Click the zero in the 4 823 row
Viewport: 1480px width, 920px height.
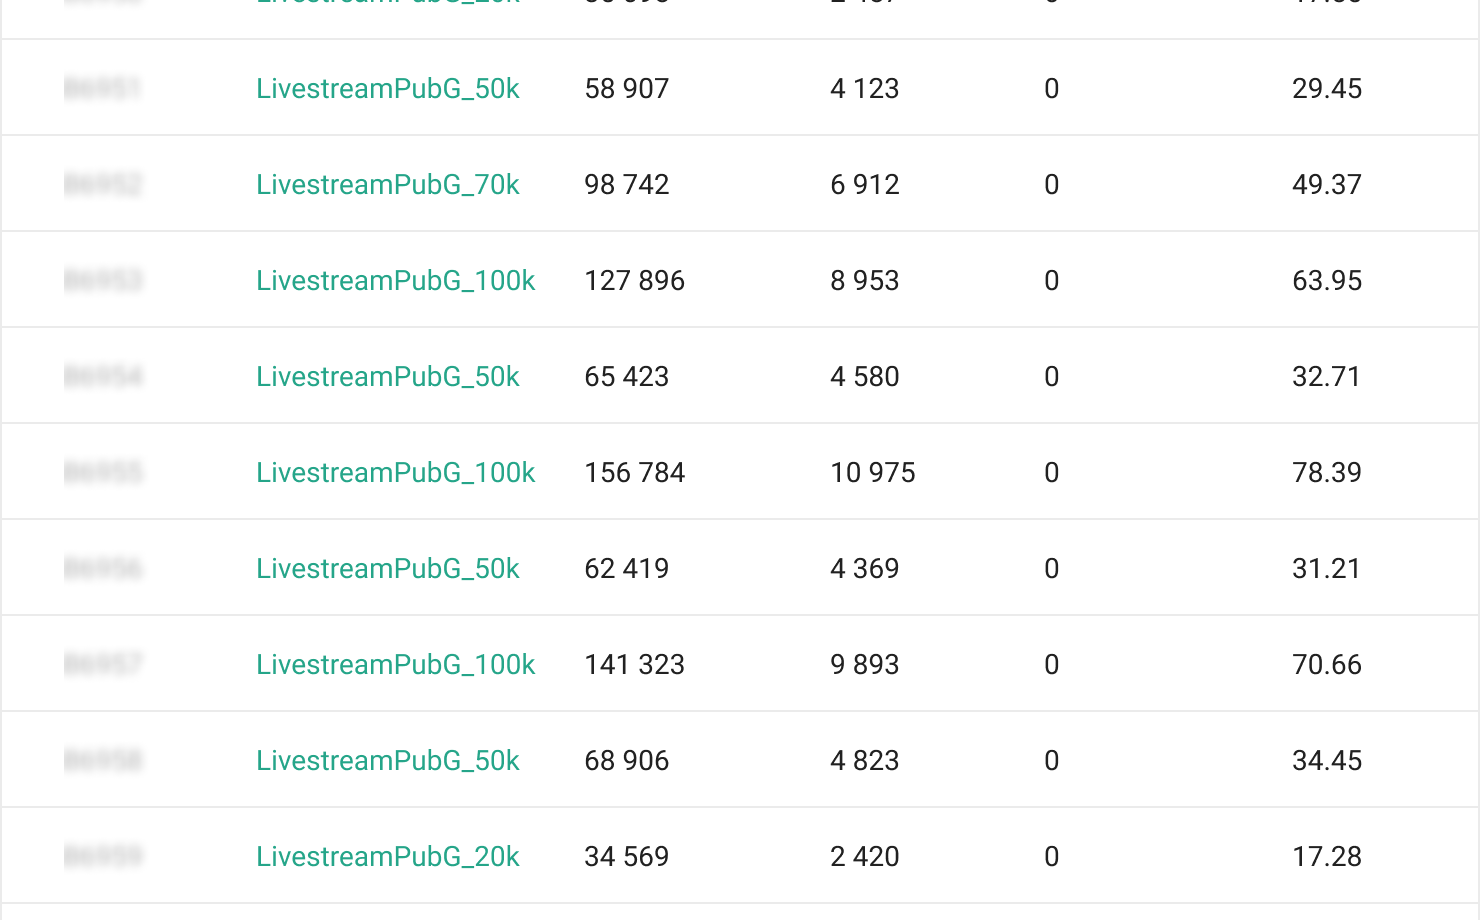(x=1051, y=761)
